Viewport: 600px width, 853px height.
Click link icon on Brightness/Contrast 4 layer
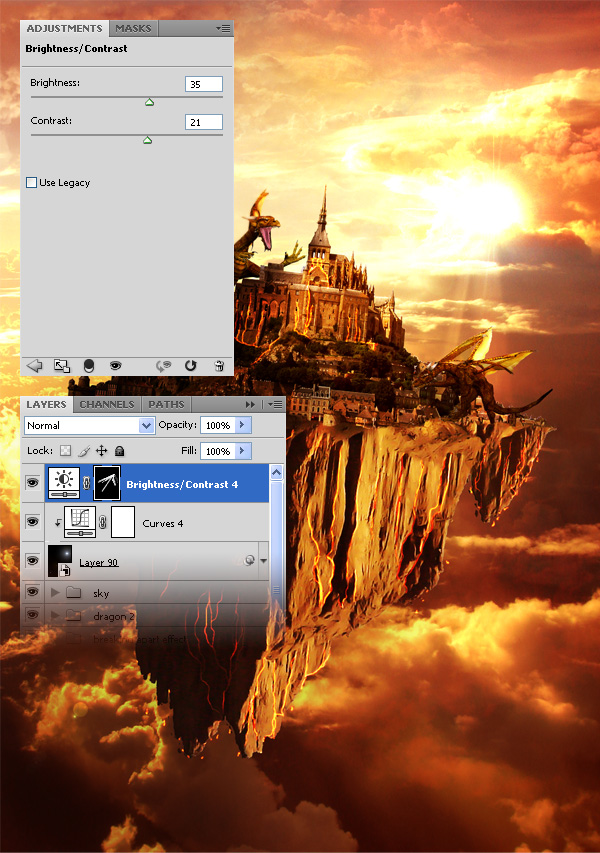click(x=86, y=483)
